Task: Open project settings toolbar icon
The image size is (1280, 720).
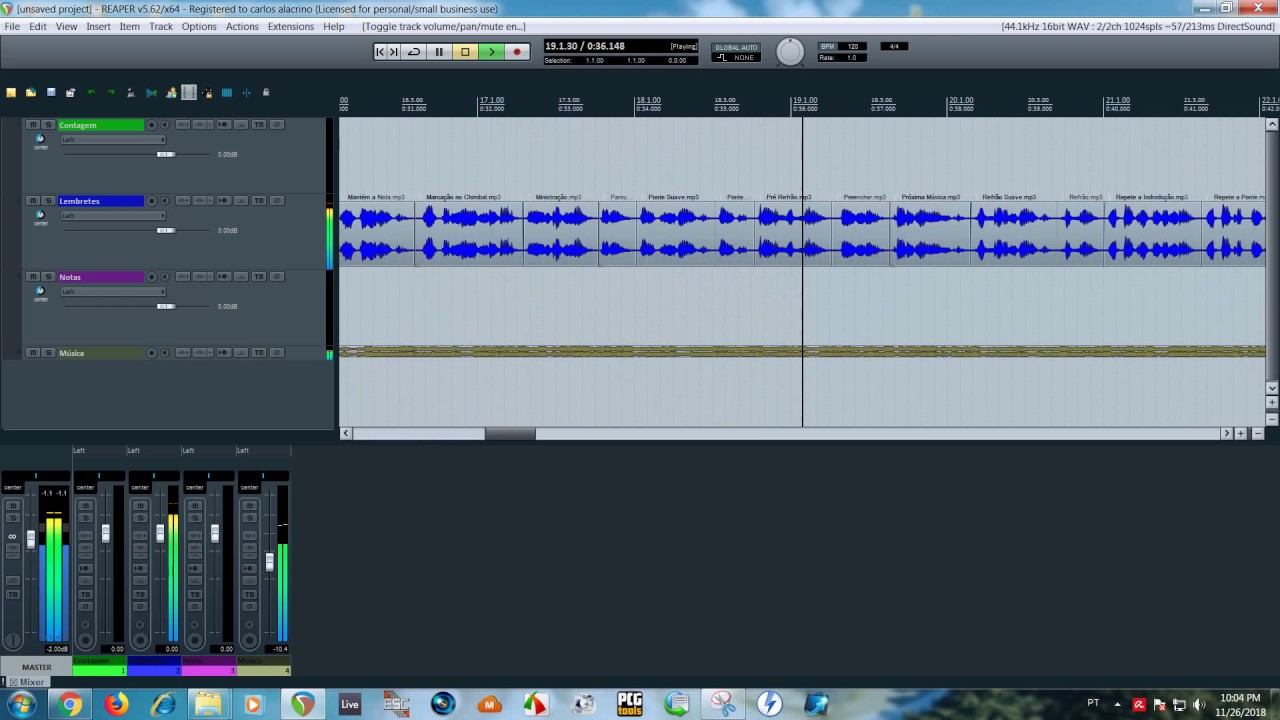Action: click(x=70, y=93)
